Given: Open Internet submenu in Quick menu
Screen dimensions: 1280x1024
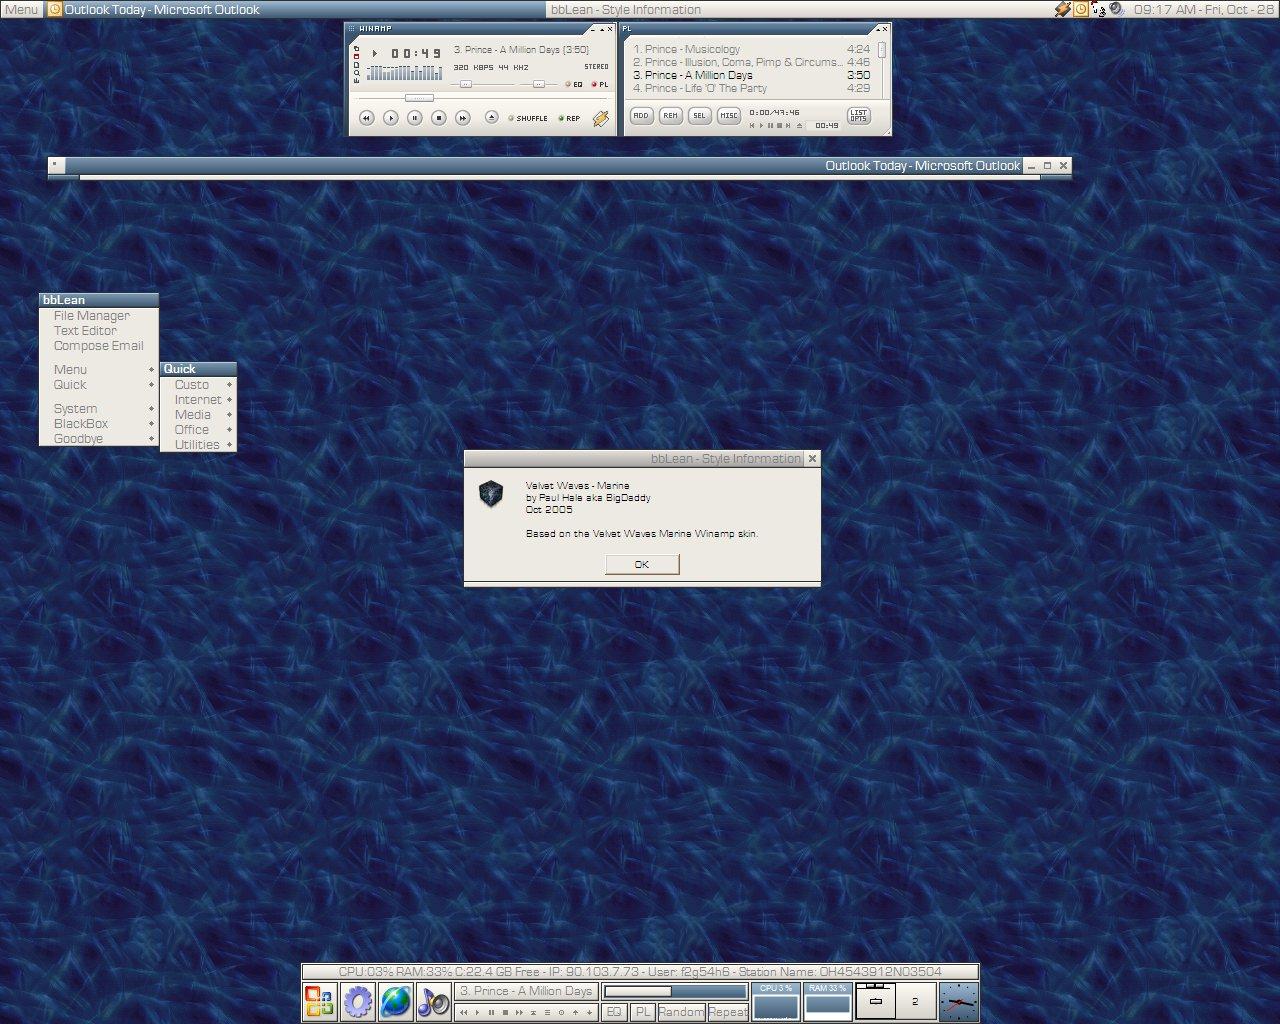Looking at the screenshot, I should 198,400.
